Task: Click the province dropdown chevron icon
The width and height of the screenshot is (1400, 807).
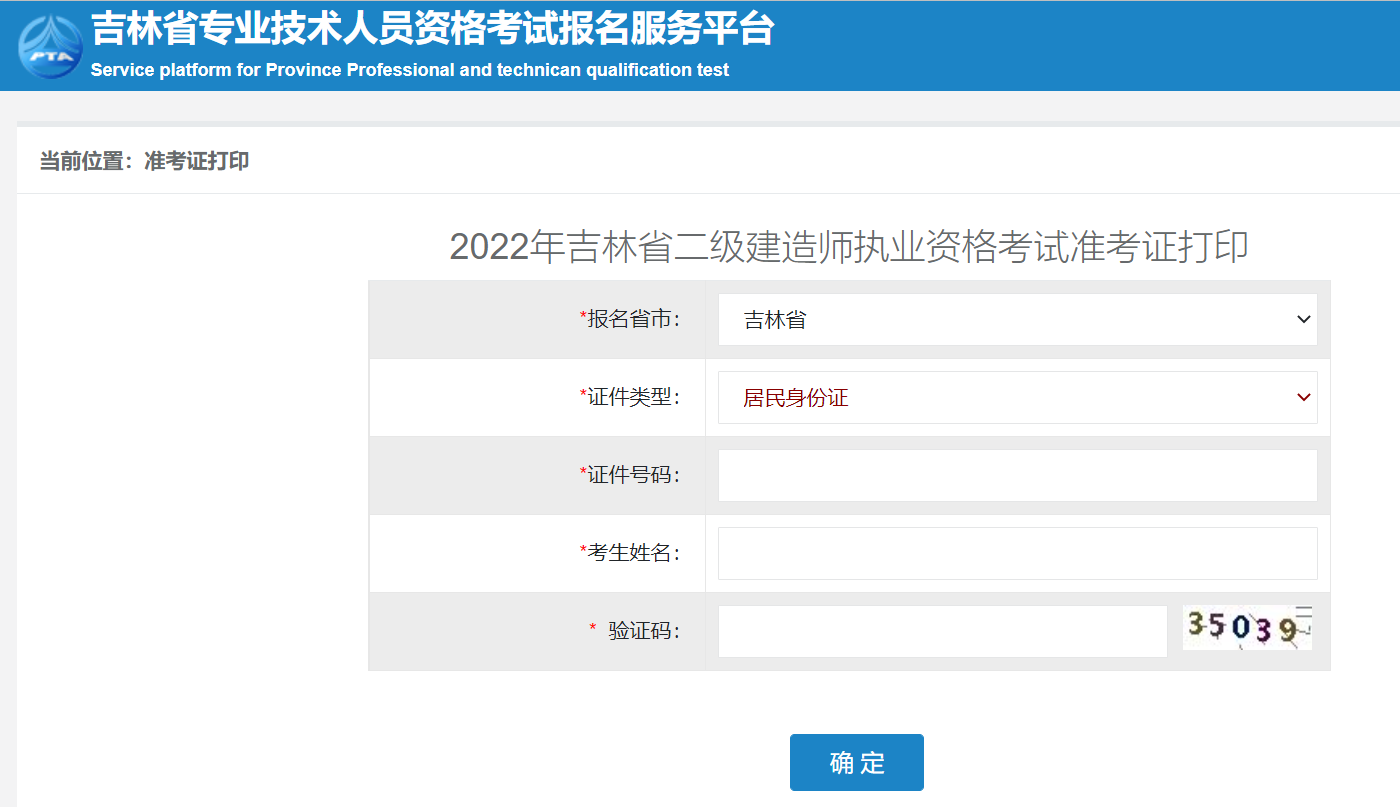Action: [x=1303, y=319]
